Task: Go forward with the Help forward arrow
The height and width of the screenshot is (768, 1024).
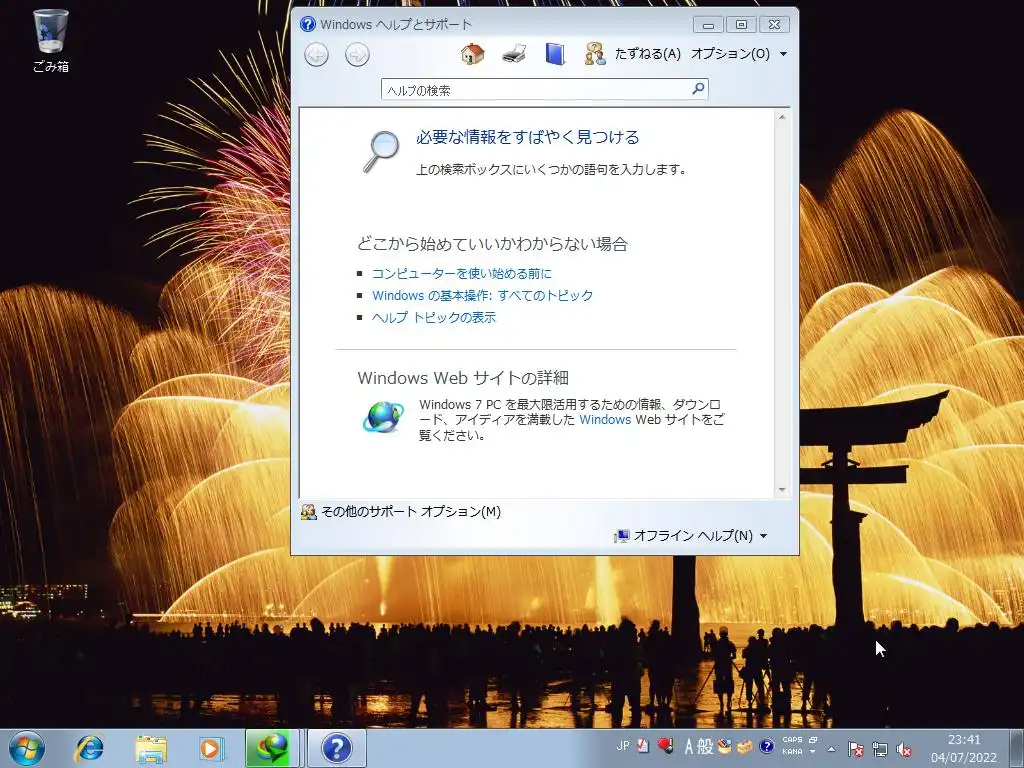Action: [x=357, y=54]
